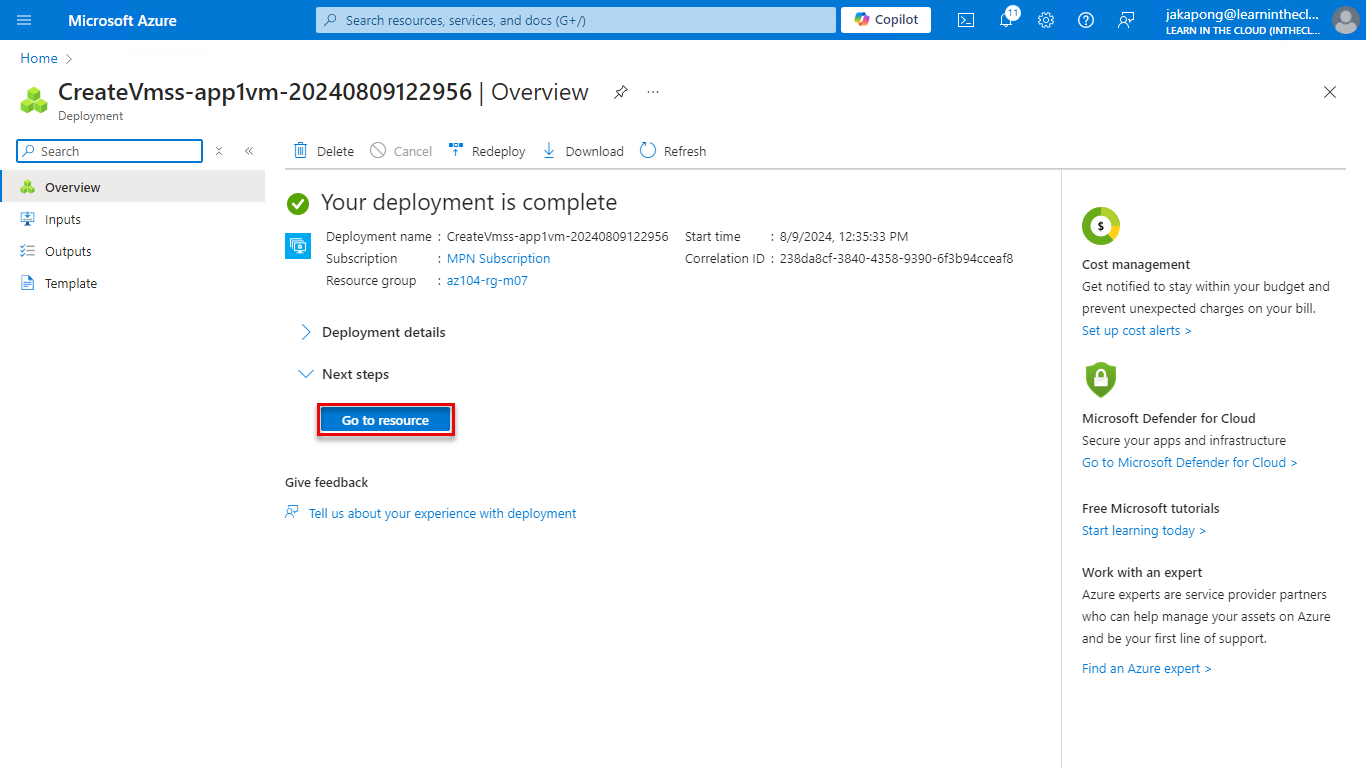Open MPN Subscription link
The image size is (1366, 768).
pos(498,258)
